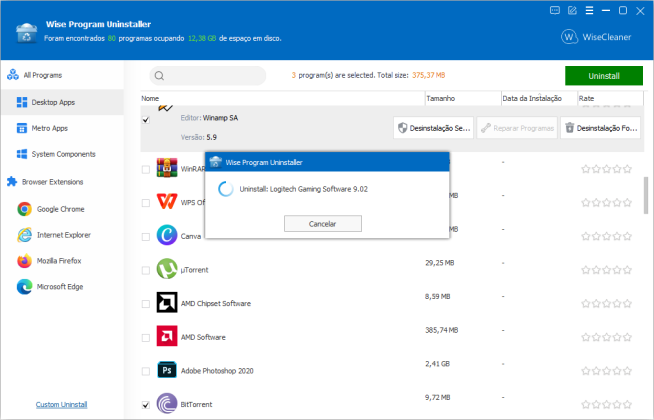Click the Mozilla Firefox icon in sidebar
The width and height of the screenshot is (654, 420).
click(x=25, y=261)
